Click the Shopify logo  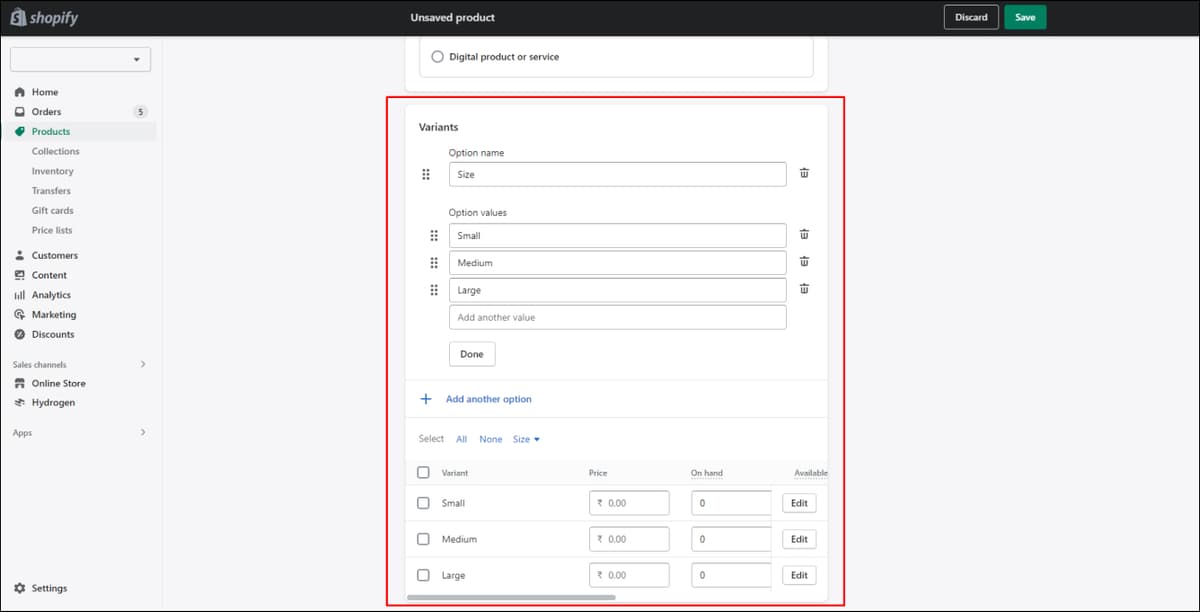[44, 17]
